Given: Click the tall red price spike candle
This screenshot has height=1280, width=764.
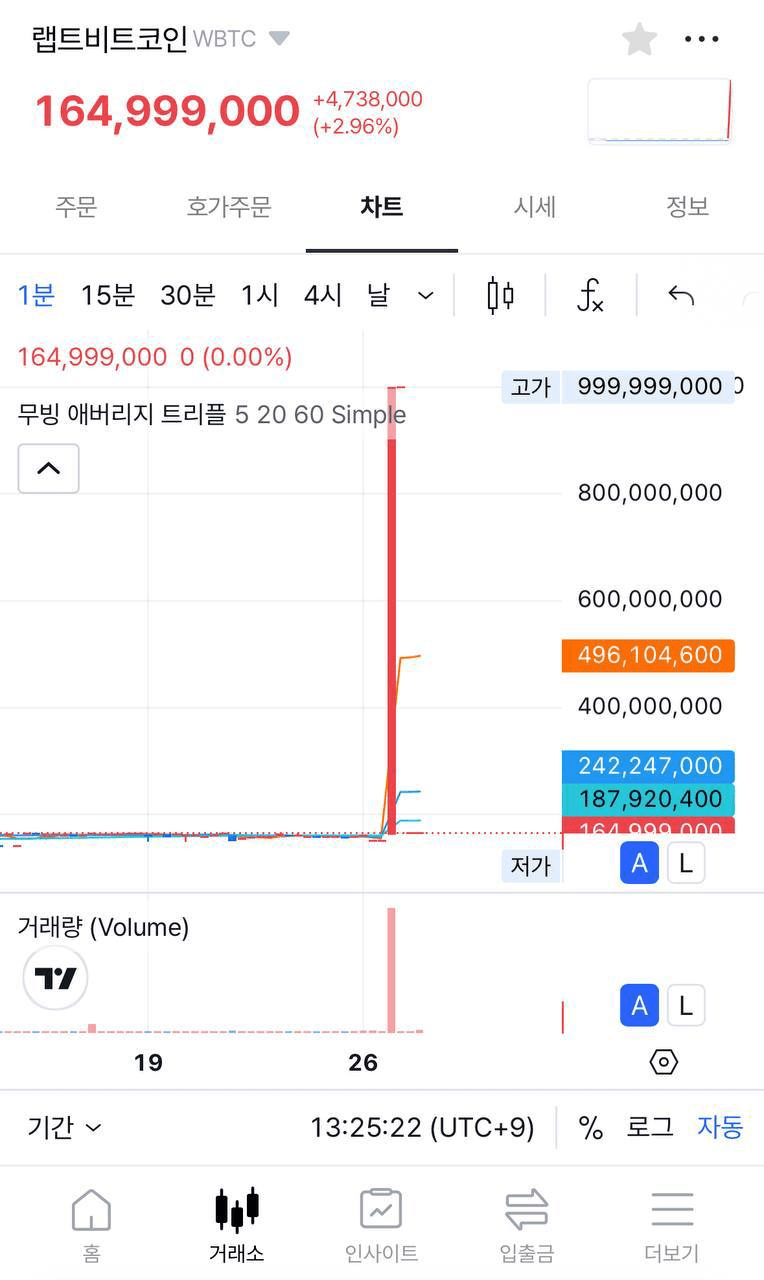Looking at the screenshot, I should point(392,610).
